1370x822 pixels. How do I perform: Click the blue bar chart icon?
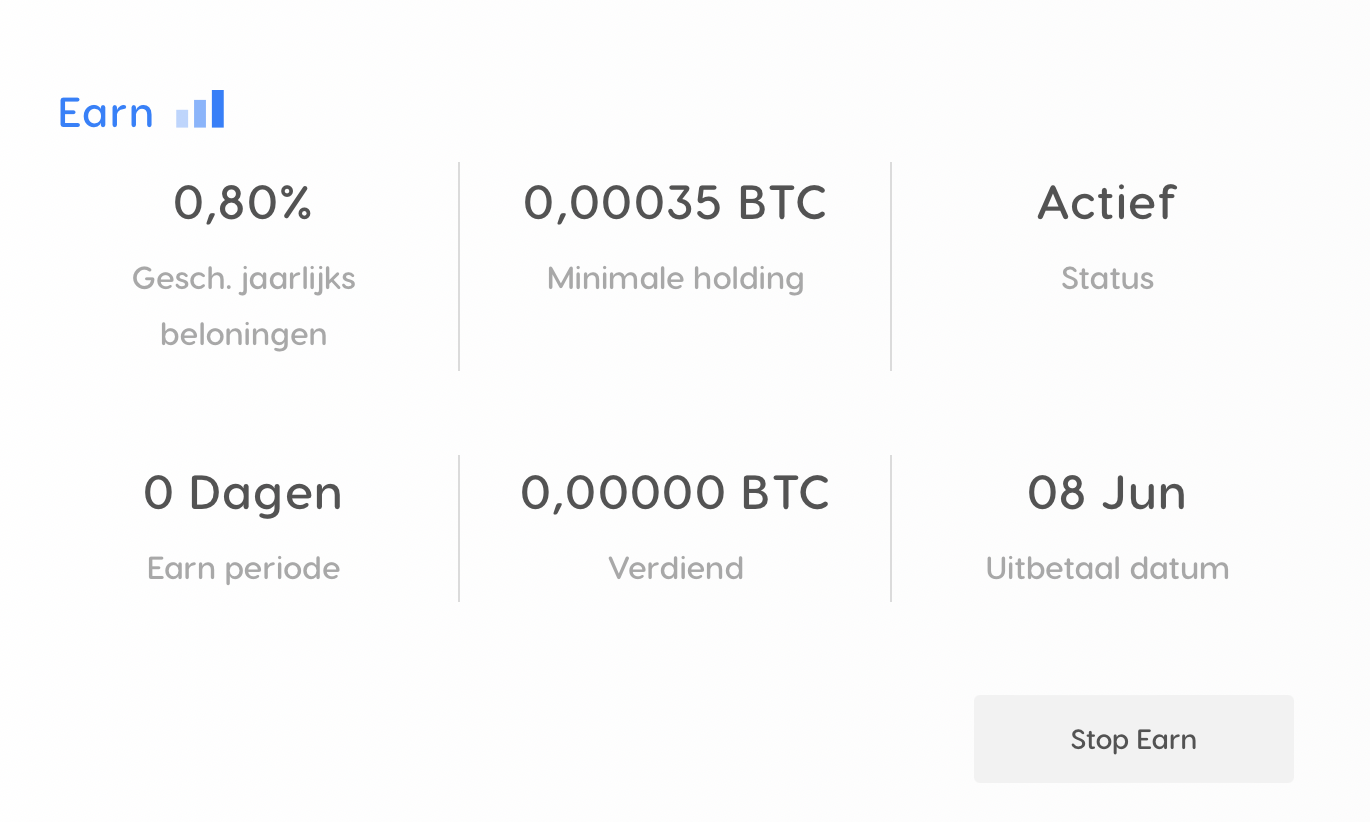tap(200, 109)
